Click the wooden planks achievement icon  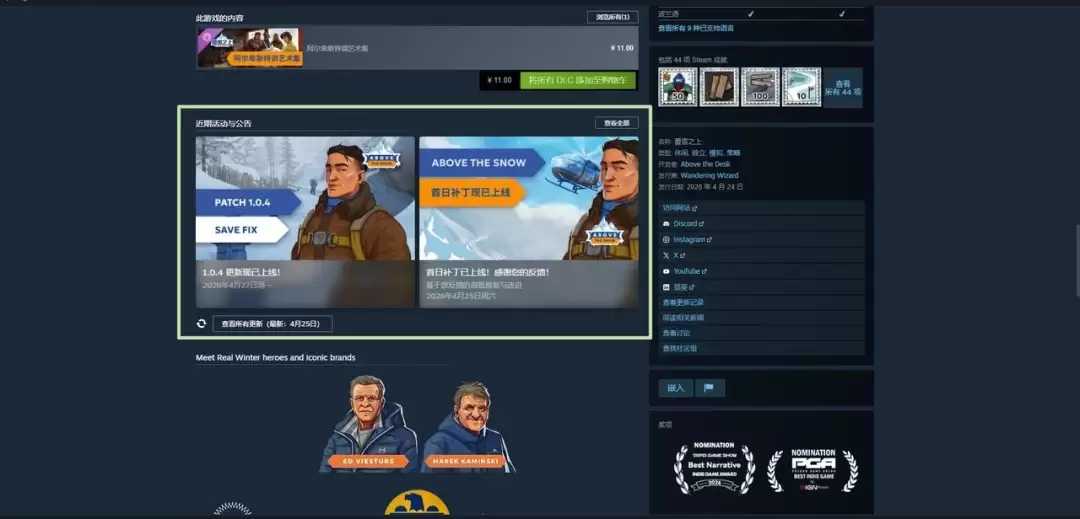click(x=719, y=87)
